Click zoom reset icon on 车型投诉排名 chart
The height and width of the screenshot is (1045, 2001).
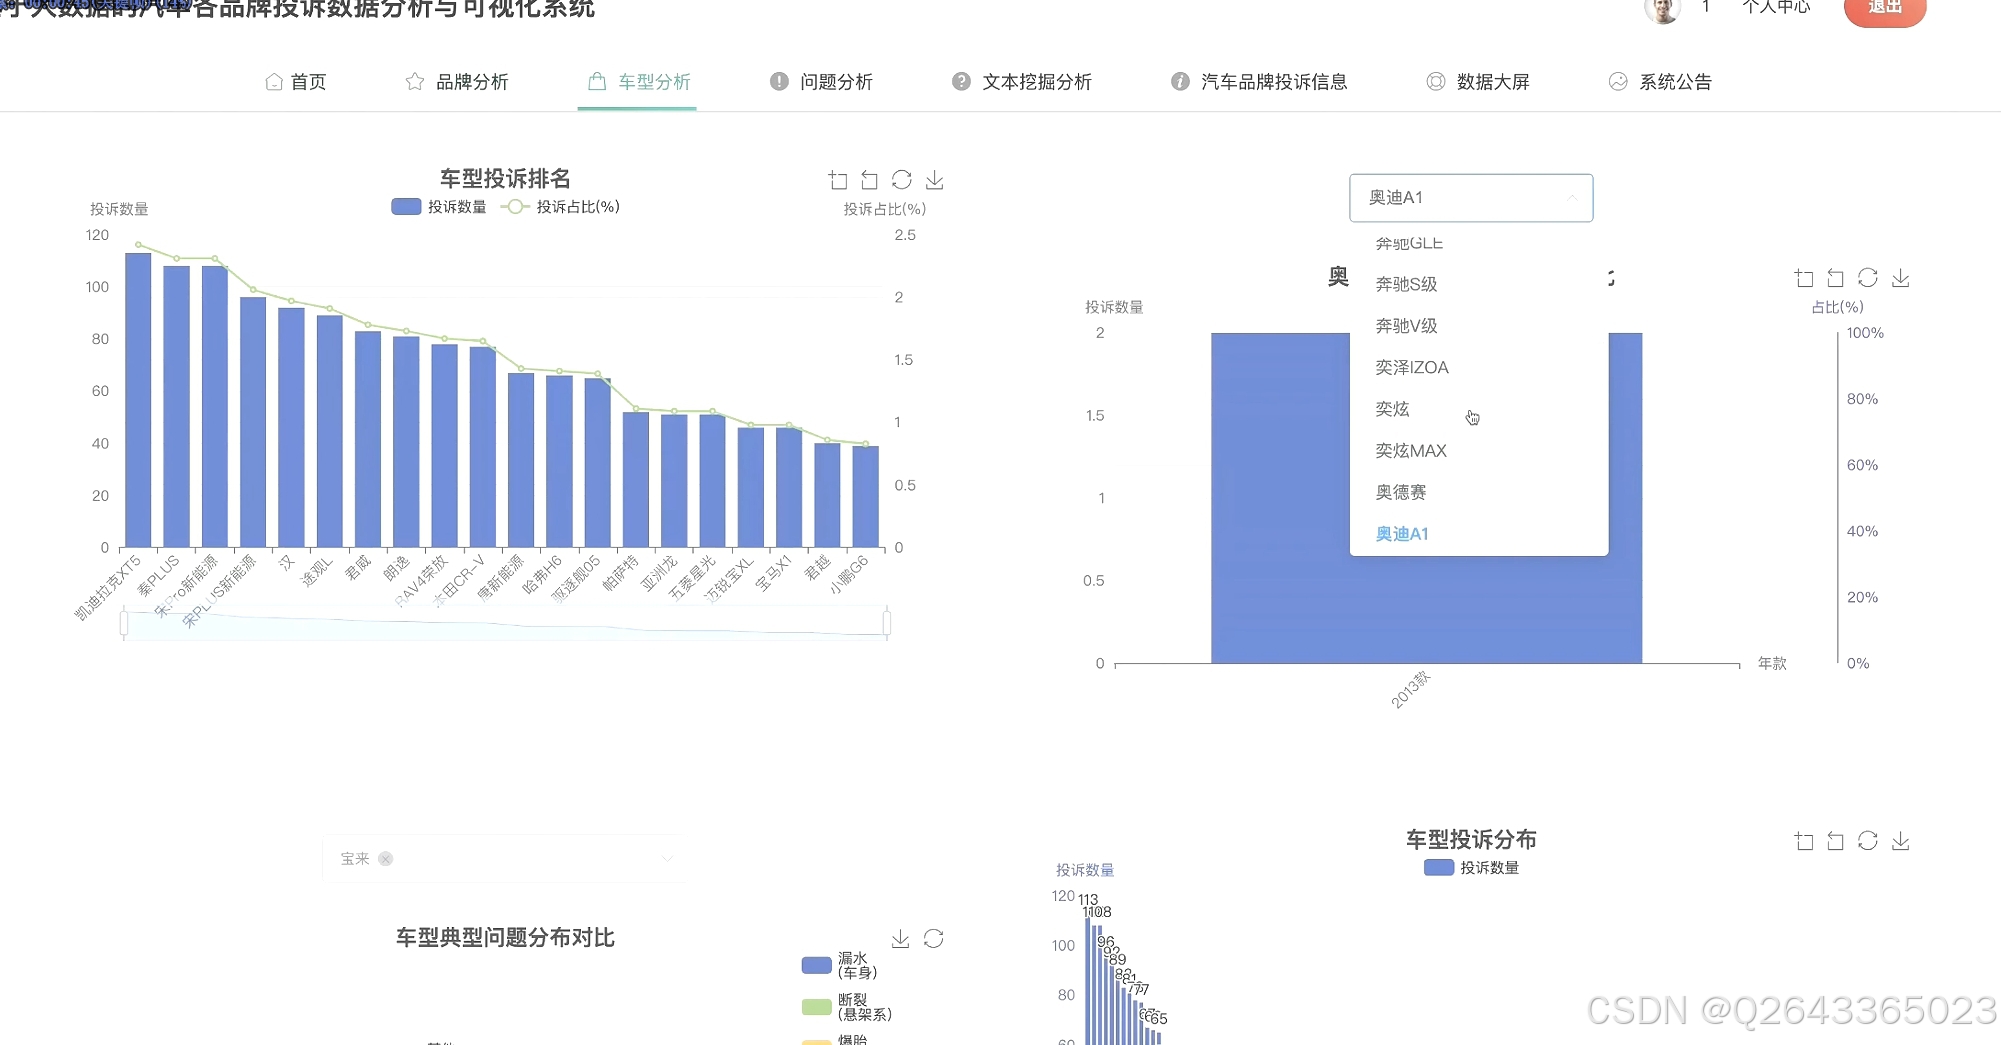[x=870, y=180]
